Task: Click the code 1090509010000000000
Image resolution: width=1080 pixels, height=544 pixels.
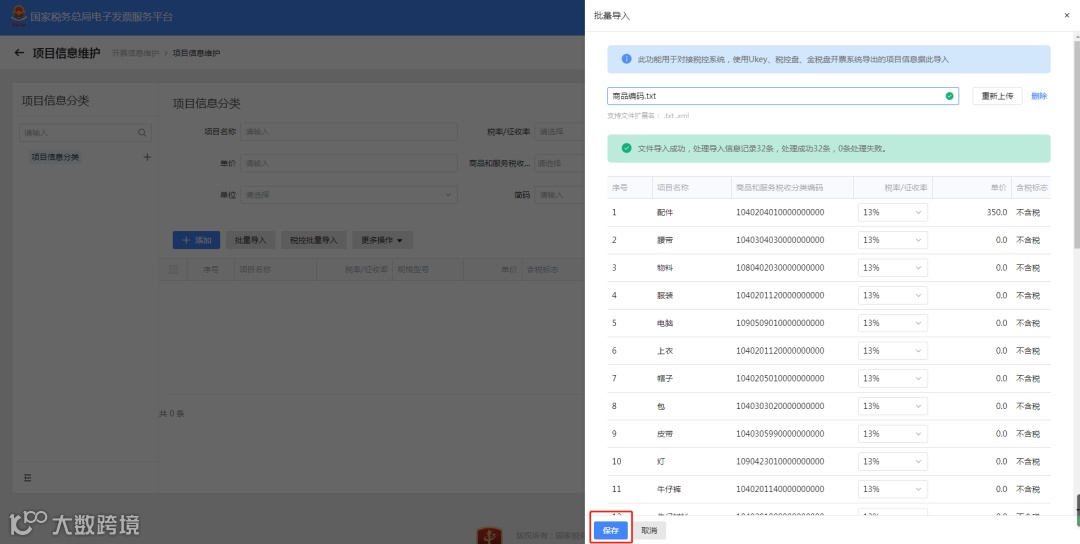Action: pyautogui.click(x=780, y=323)
